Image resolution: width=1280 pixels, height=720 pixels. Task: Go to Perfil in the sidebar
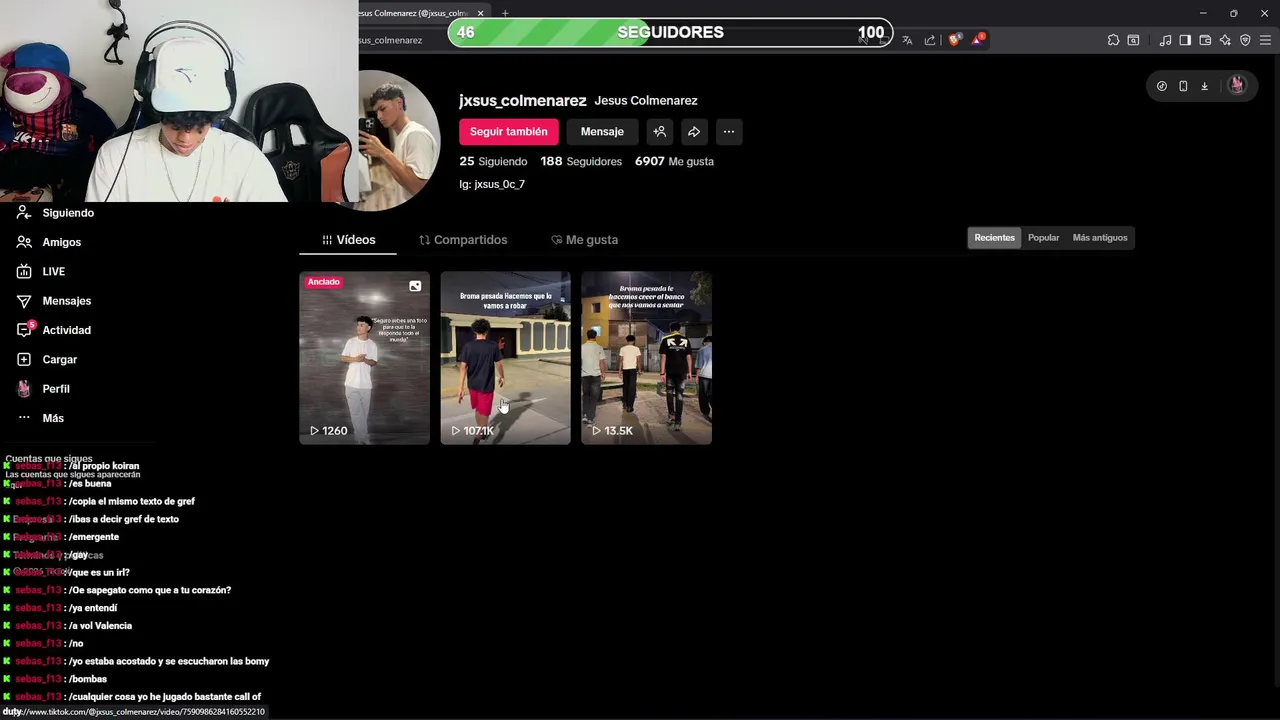(43, 389)
